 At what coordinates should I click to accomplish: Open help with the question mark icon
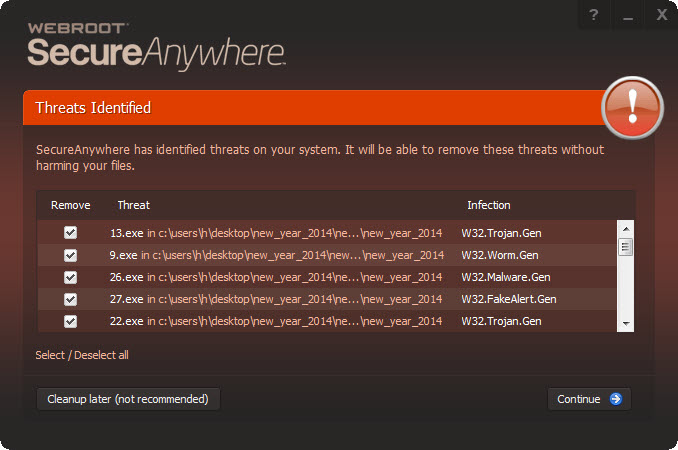pos(594,15)
